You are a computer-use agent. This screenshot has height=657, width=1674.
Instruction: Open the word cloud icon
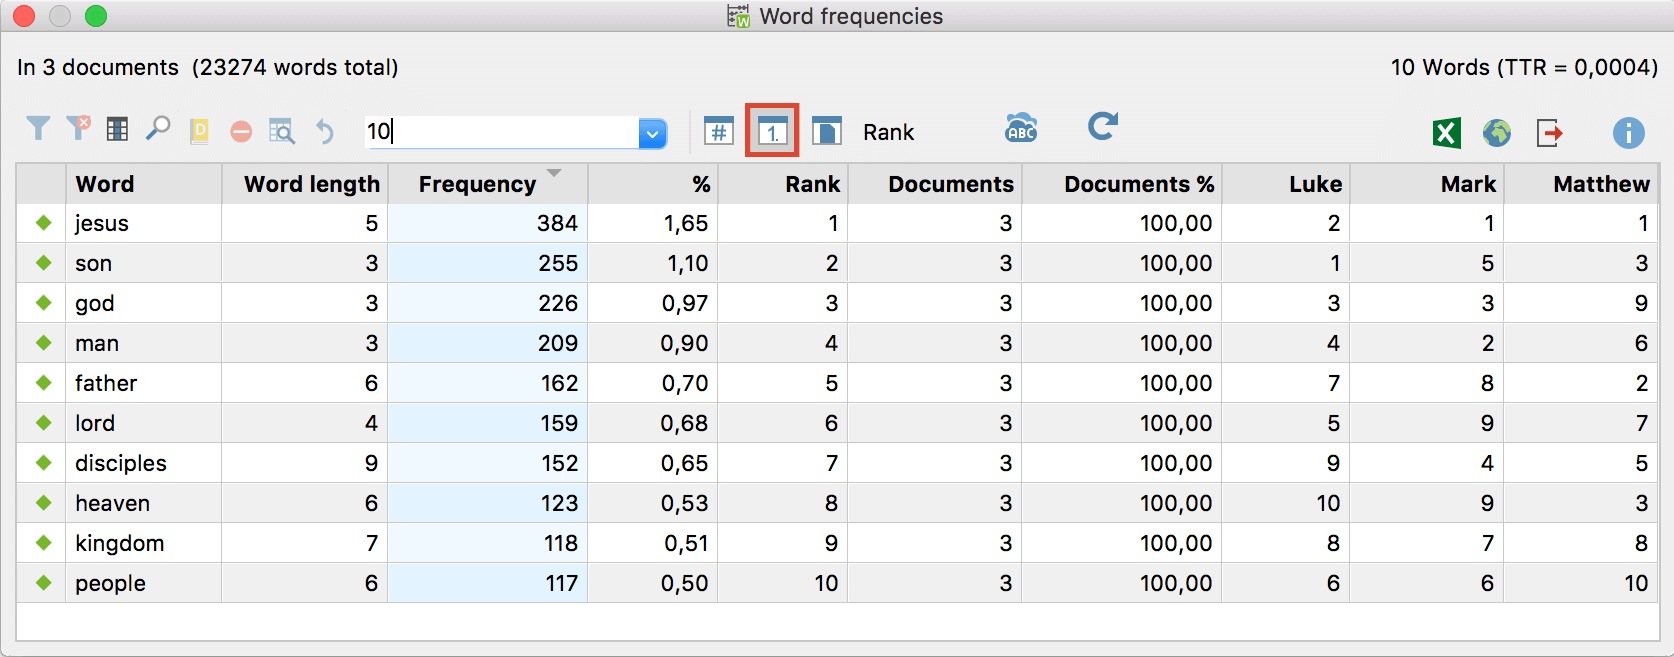[1021, 128]
